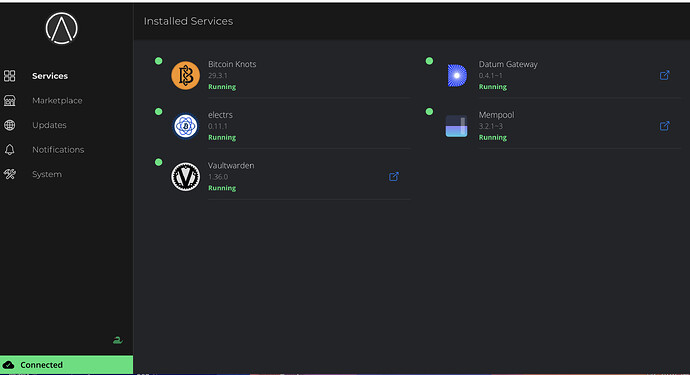The image size is (690, 375).
Task: Click the Installed Services heading
Action: click(x=188, y=21)
